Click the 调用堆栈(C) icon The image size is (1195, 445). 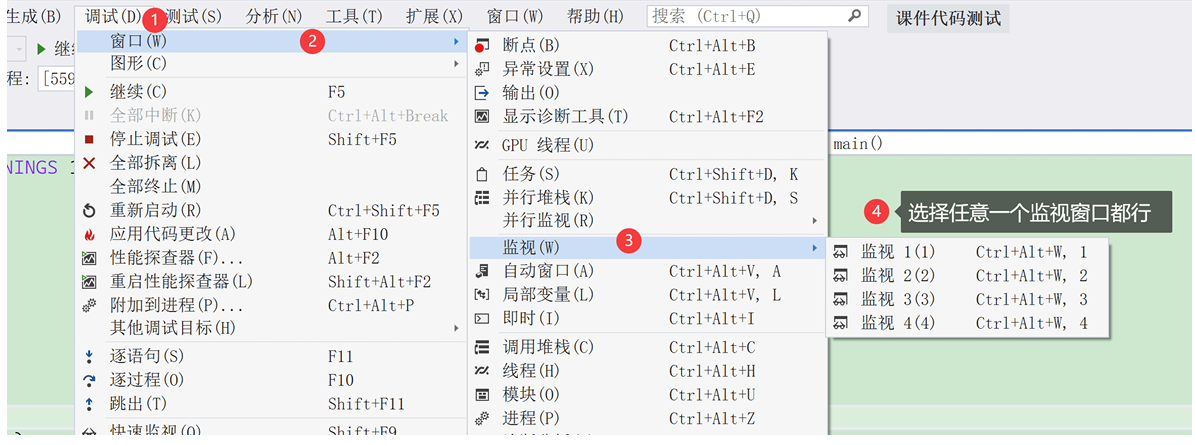(481, 347)
